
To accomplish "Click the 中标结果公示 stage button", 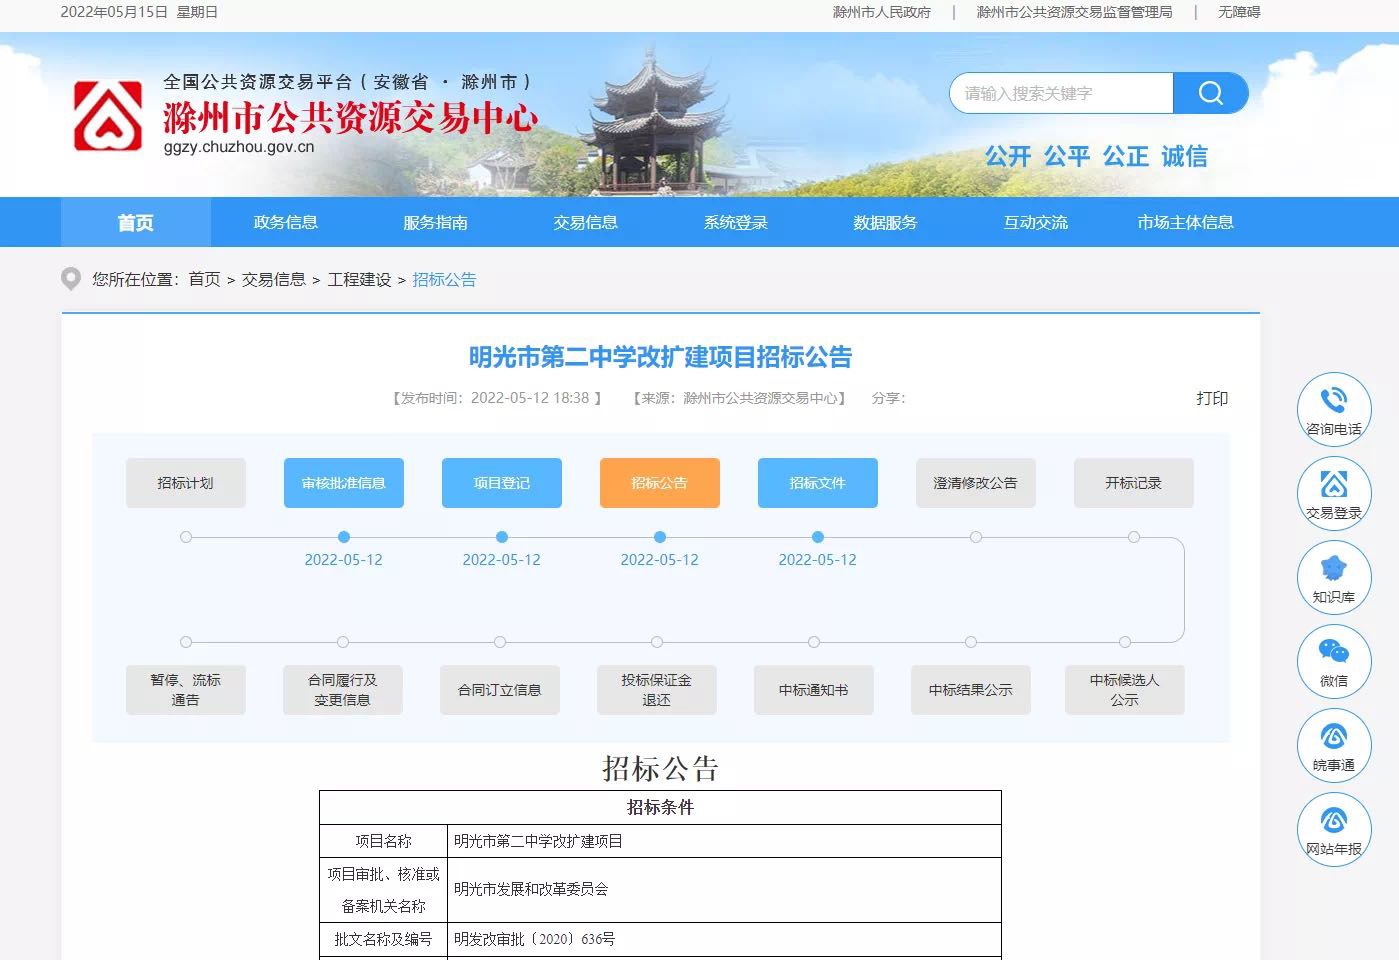I will [970, 690].
